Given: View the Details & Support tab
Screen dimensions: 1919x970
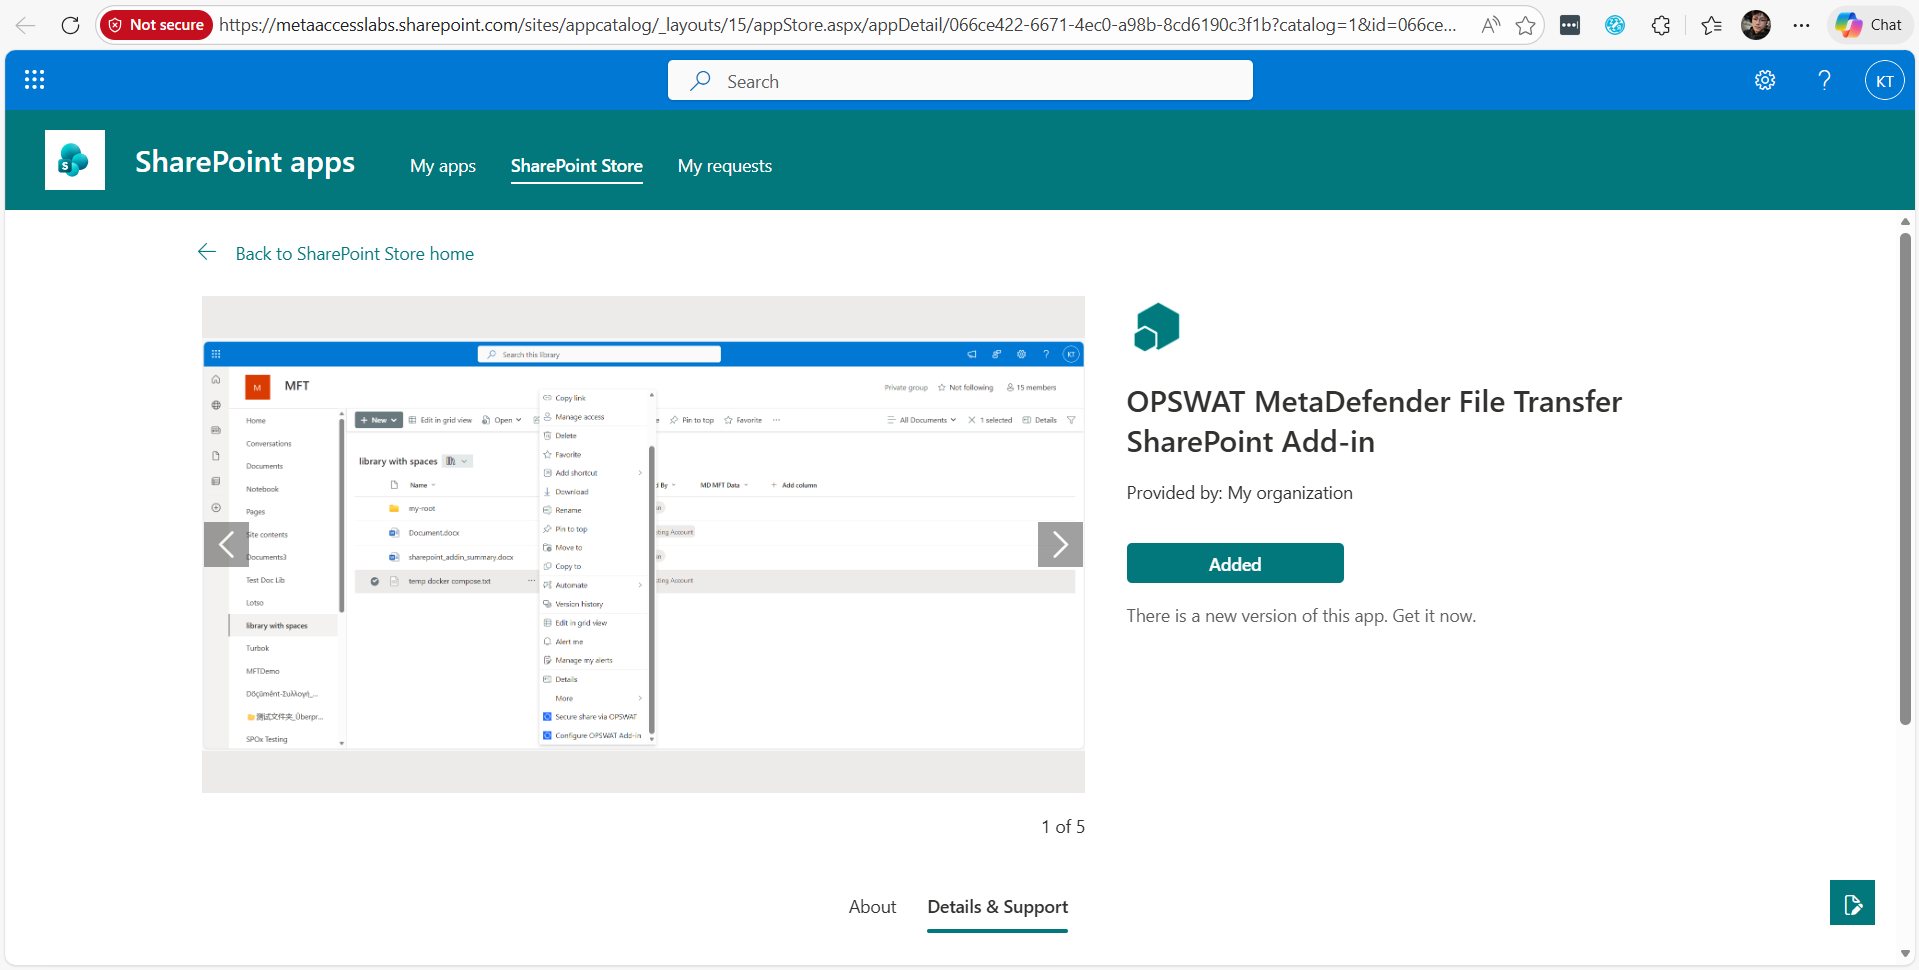Looking at the screenshot, I should [997, 907].
